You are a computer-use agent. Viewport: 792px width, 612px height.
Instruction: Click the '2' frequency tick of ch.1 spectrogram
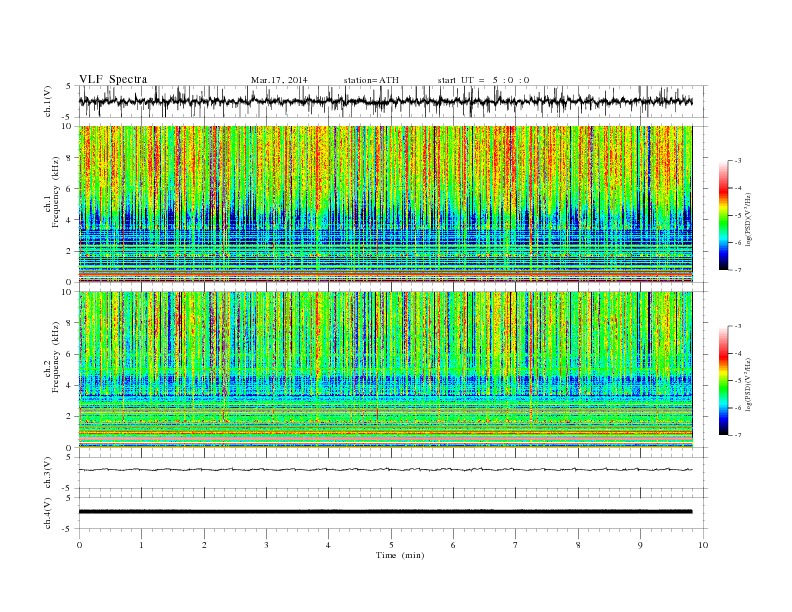pyautogui.click(x=70, y=251)
